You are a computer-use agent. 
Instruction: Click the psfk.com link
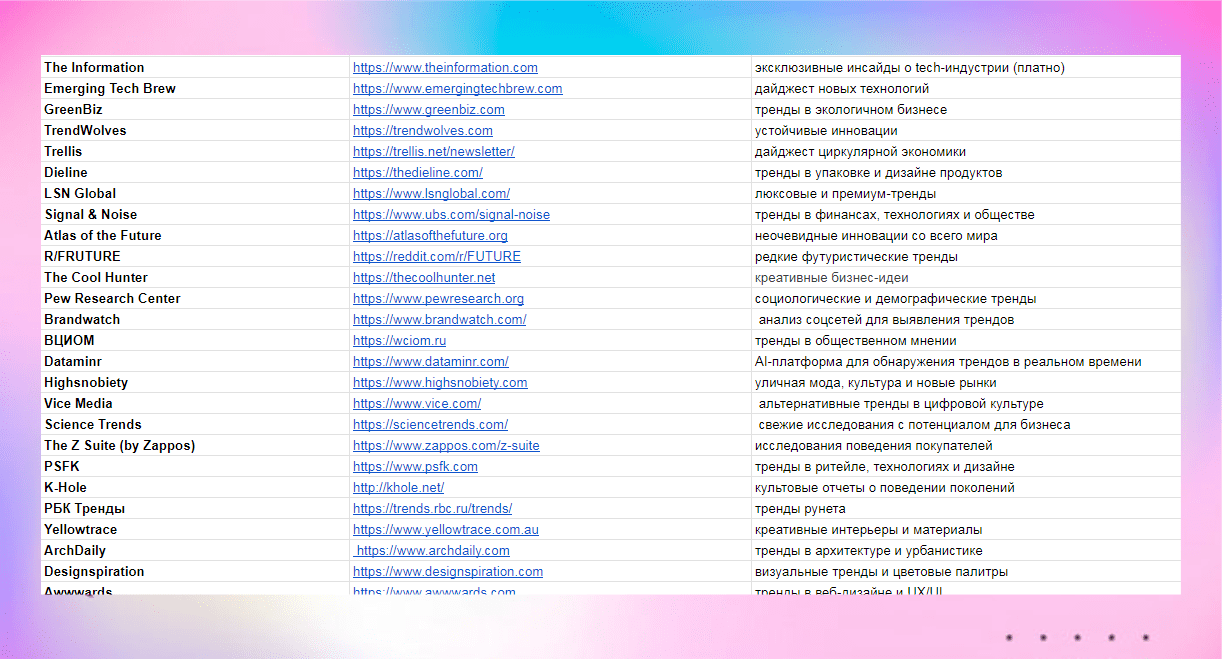coord(415,467)
